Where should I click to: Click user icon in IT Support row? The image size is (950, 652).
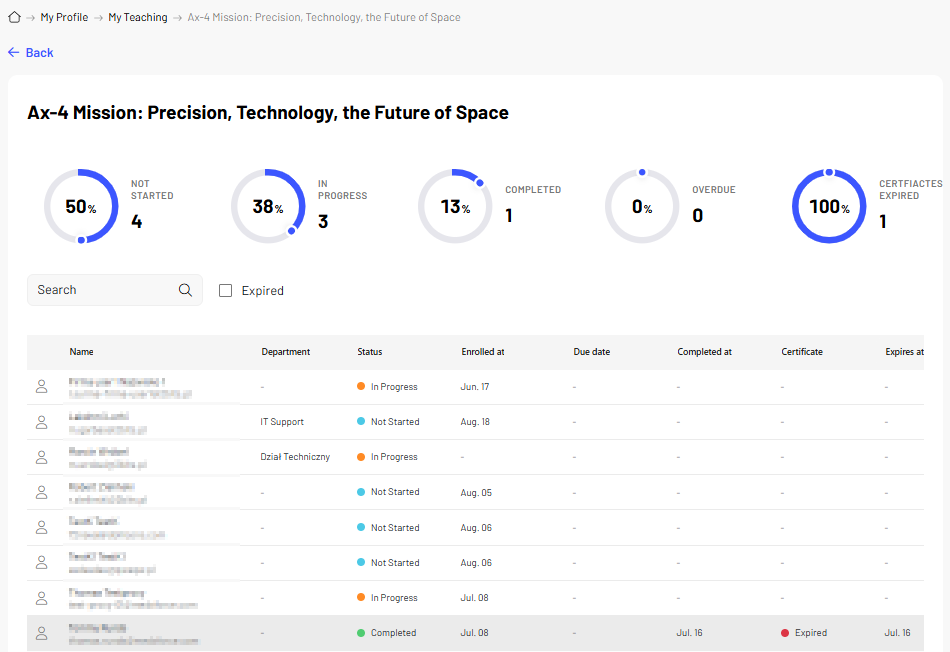coord(41,422)
